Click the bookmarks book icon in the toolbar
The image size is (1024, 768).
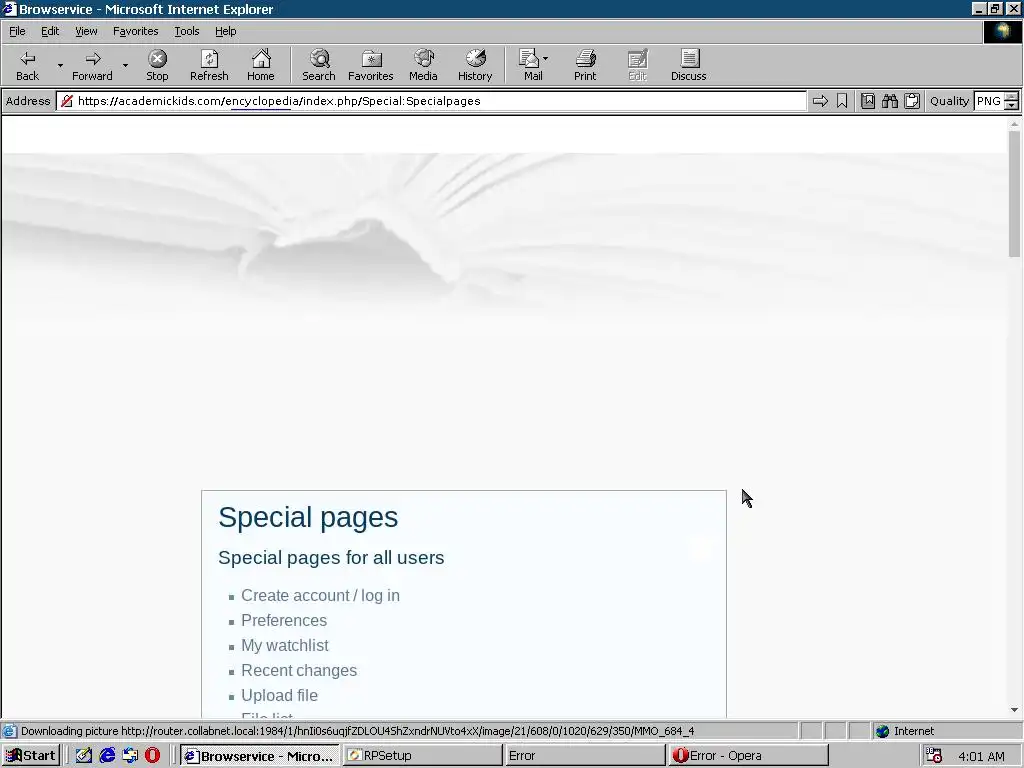(867, 101)
